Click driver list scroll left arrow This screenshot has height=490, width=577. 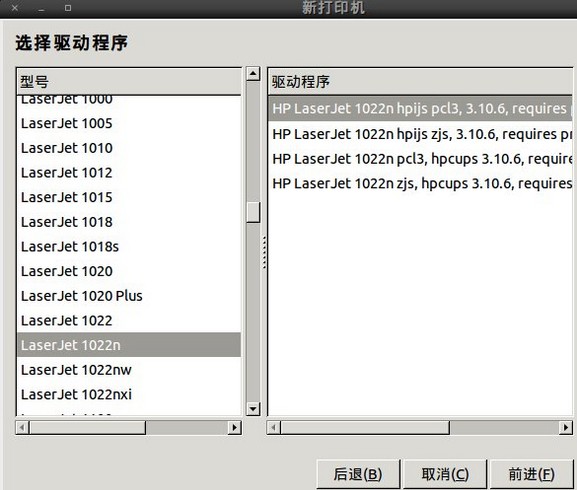(x=273, y=427)
